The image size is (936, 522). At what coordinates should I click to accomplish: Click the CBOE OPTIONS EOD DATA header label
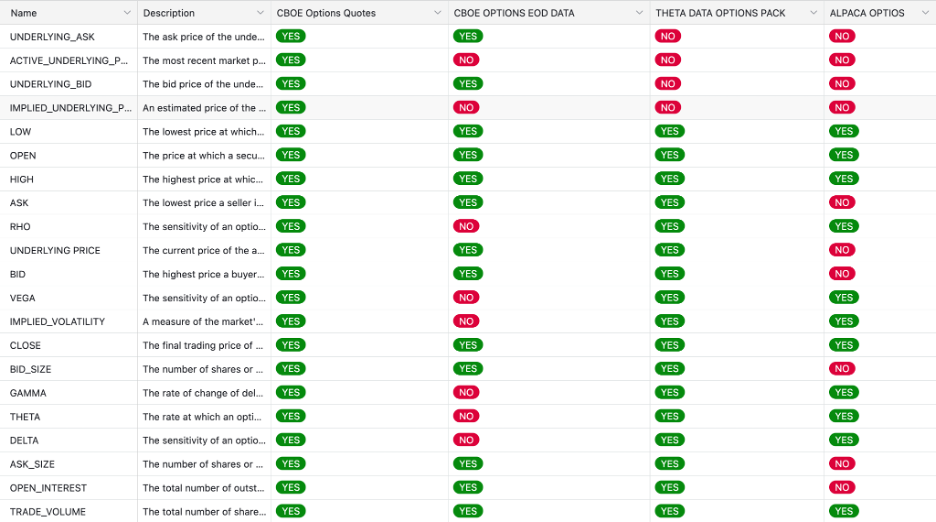(x=514, y=13)
